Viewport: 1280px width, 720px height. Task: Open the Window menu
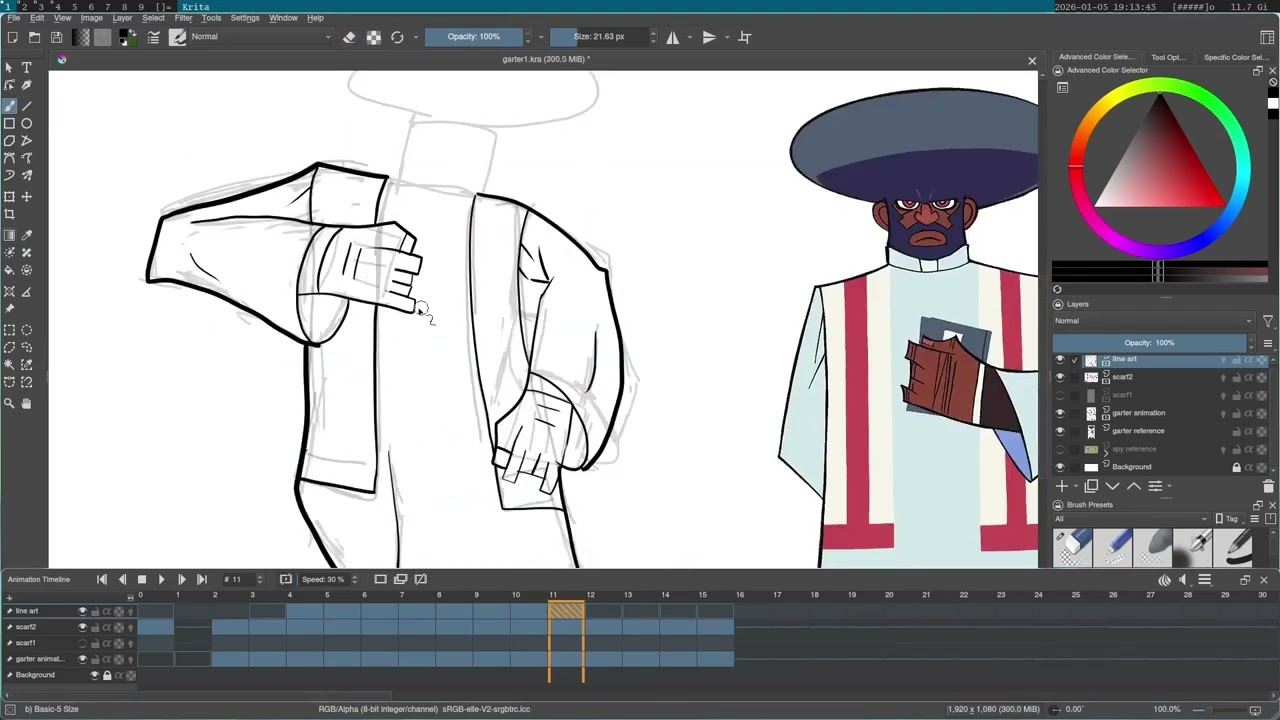(283, 18)
